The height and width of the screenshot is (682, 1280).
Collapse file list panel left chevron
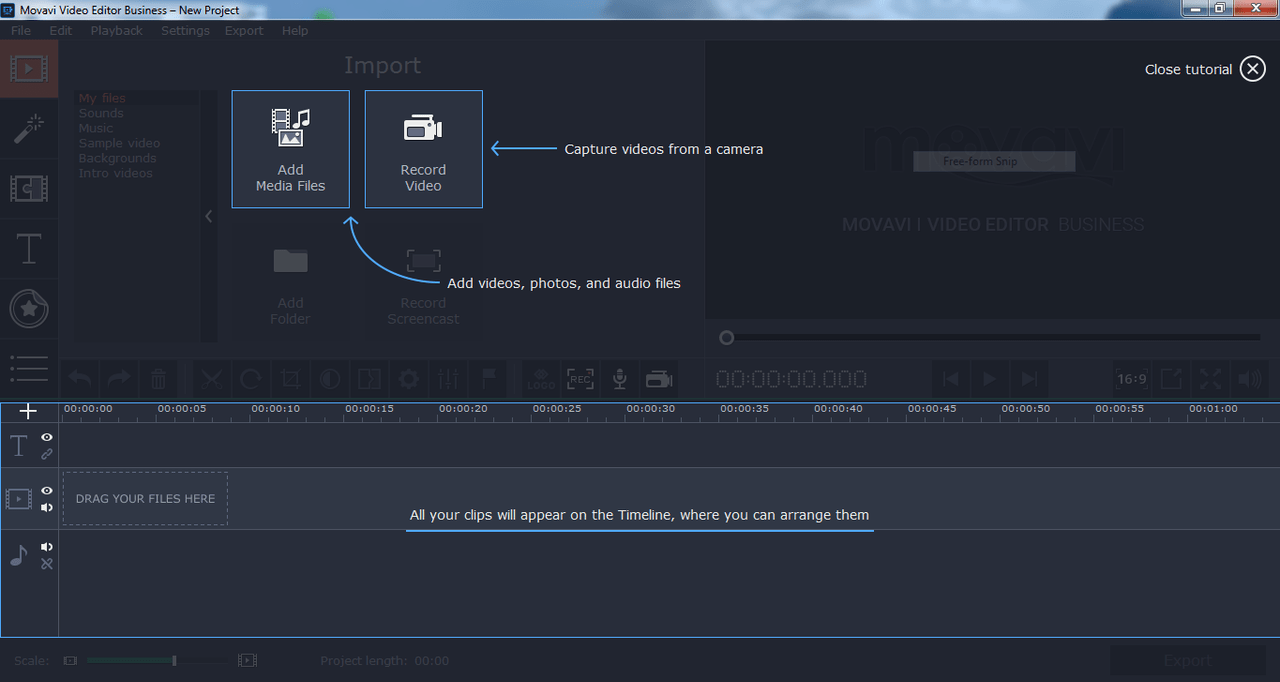208,216
